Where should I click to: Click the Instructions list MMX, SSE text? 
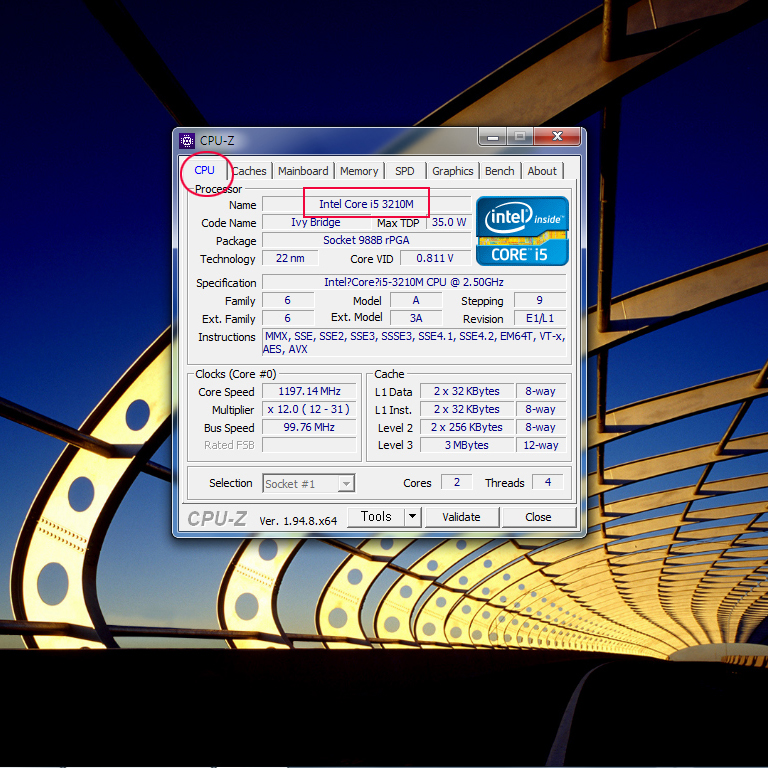tap(414, 342)
